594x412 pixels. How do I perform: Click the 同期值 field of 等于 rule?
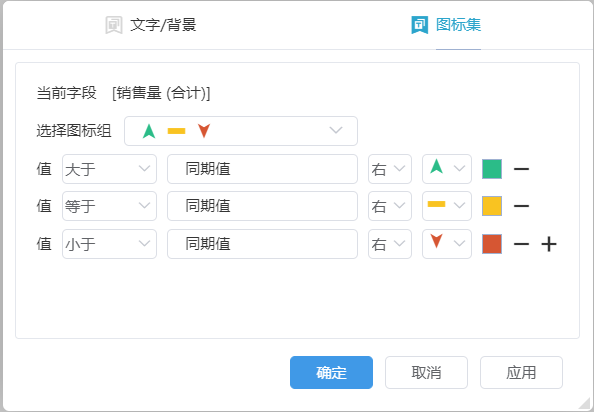click(x=263, y=206)
